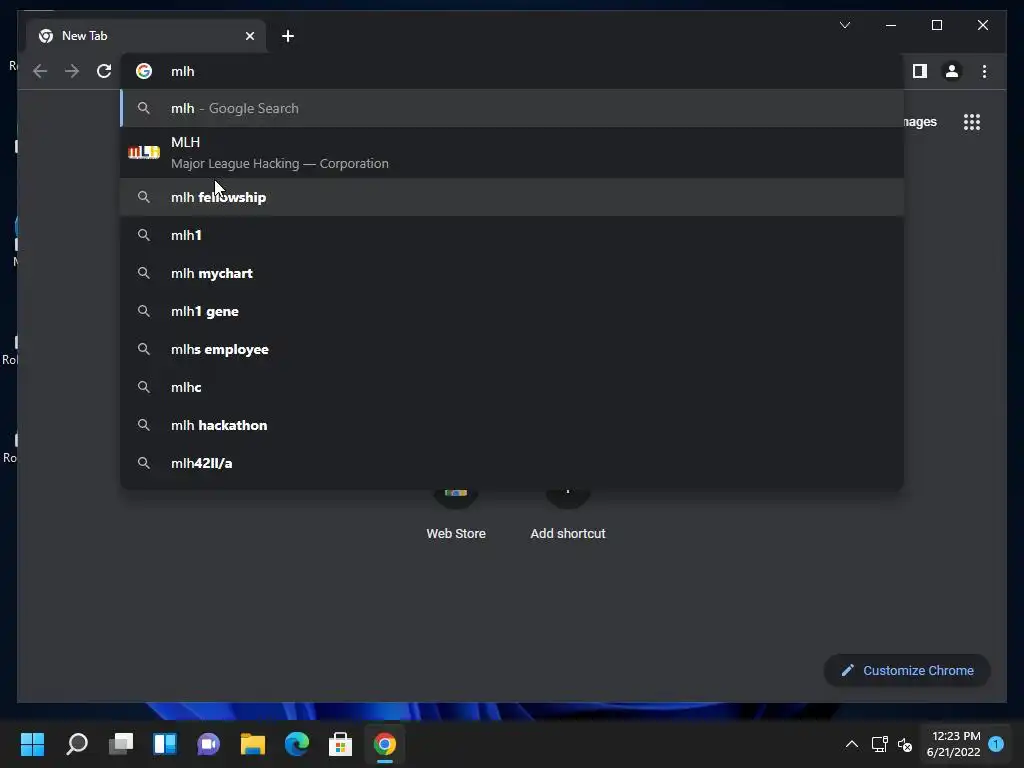Click the back navigation arrow
Viewport: 1024px width, 768px height.
[40, 71]
